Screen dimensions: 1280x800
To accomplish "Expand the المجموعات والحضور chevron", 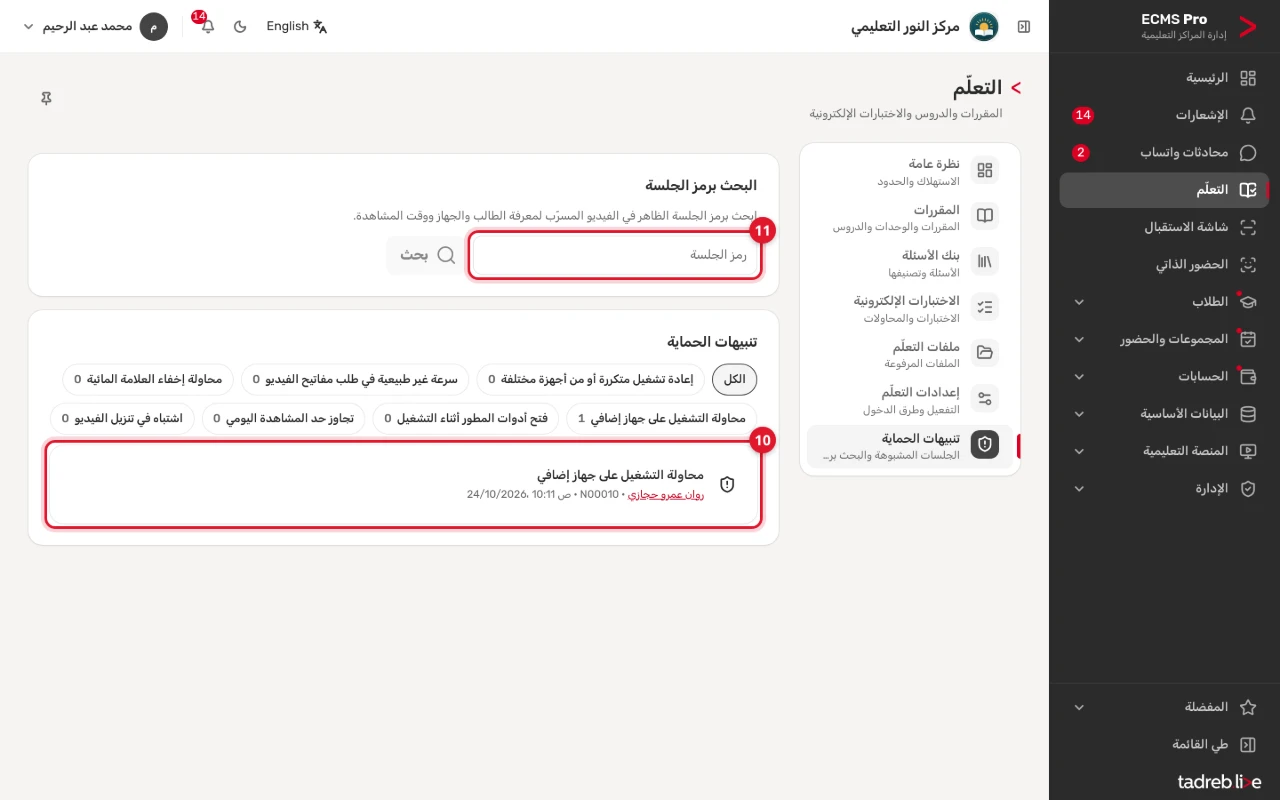I will (1079, 339).
